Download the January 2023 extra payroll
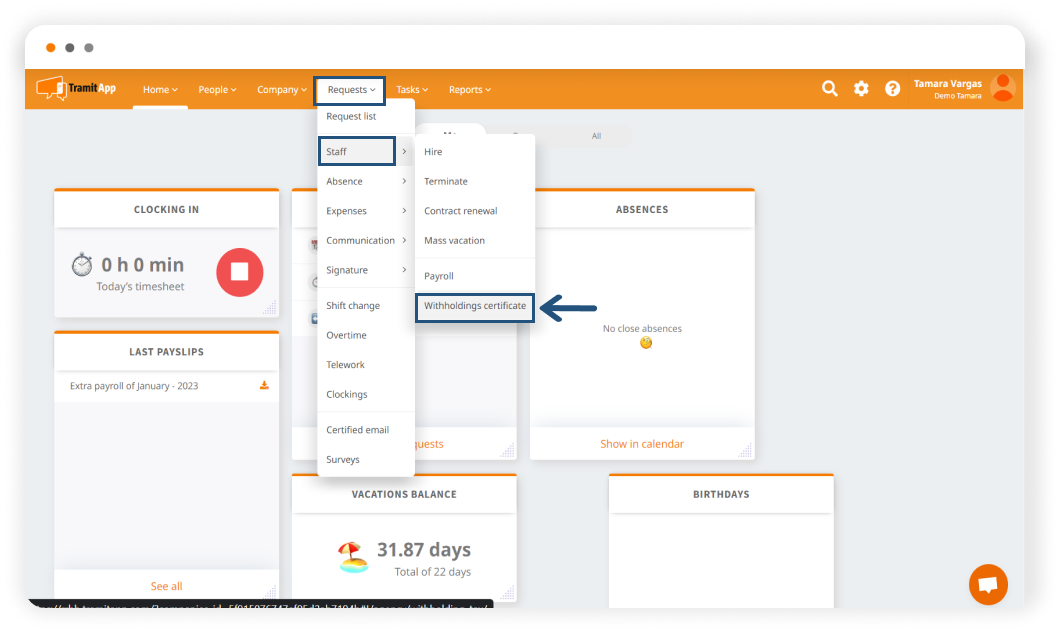 [264, 386]
